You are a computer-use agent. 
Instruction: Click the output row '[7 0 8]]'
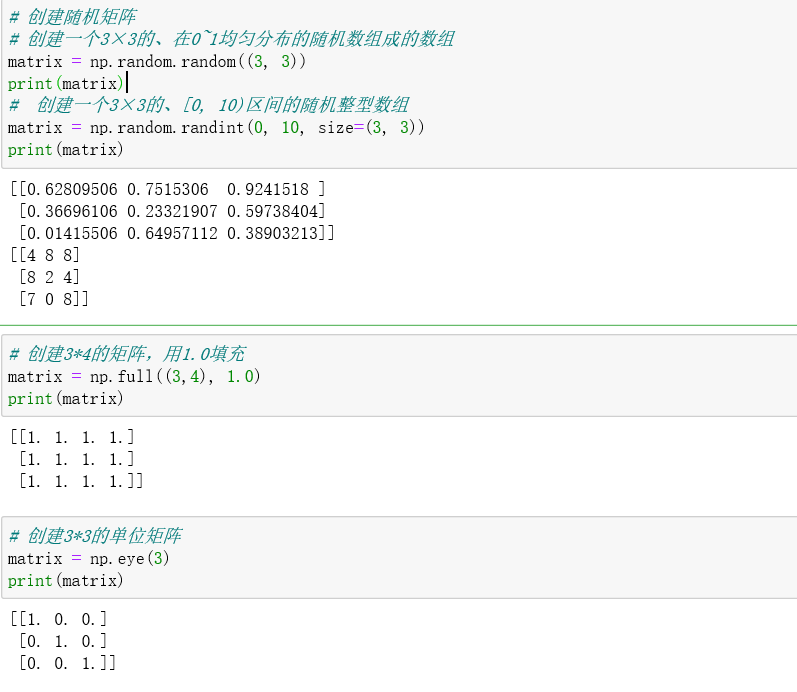[x=53, y=299]
